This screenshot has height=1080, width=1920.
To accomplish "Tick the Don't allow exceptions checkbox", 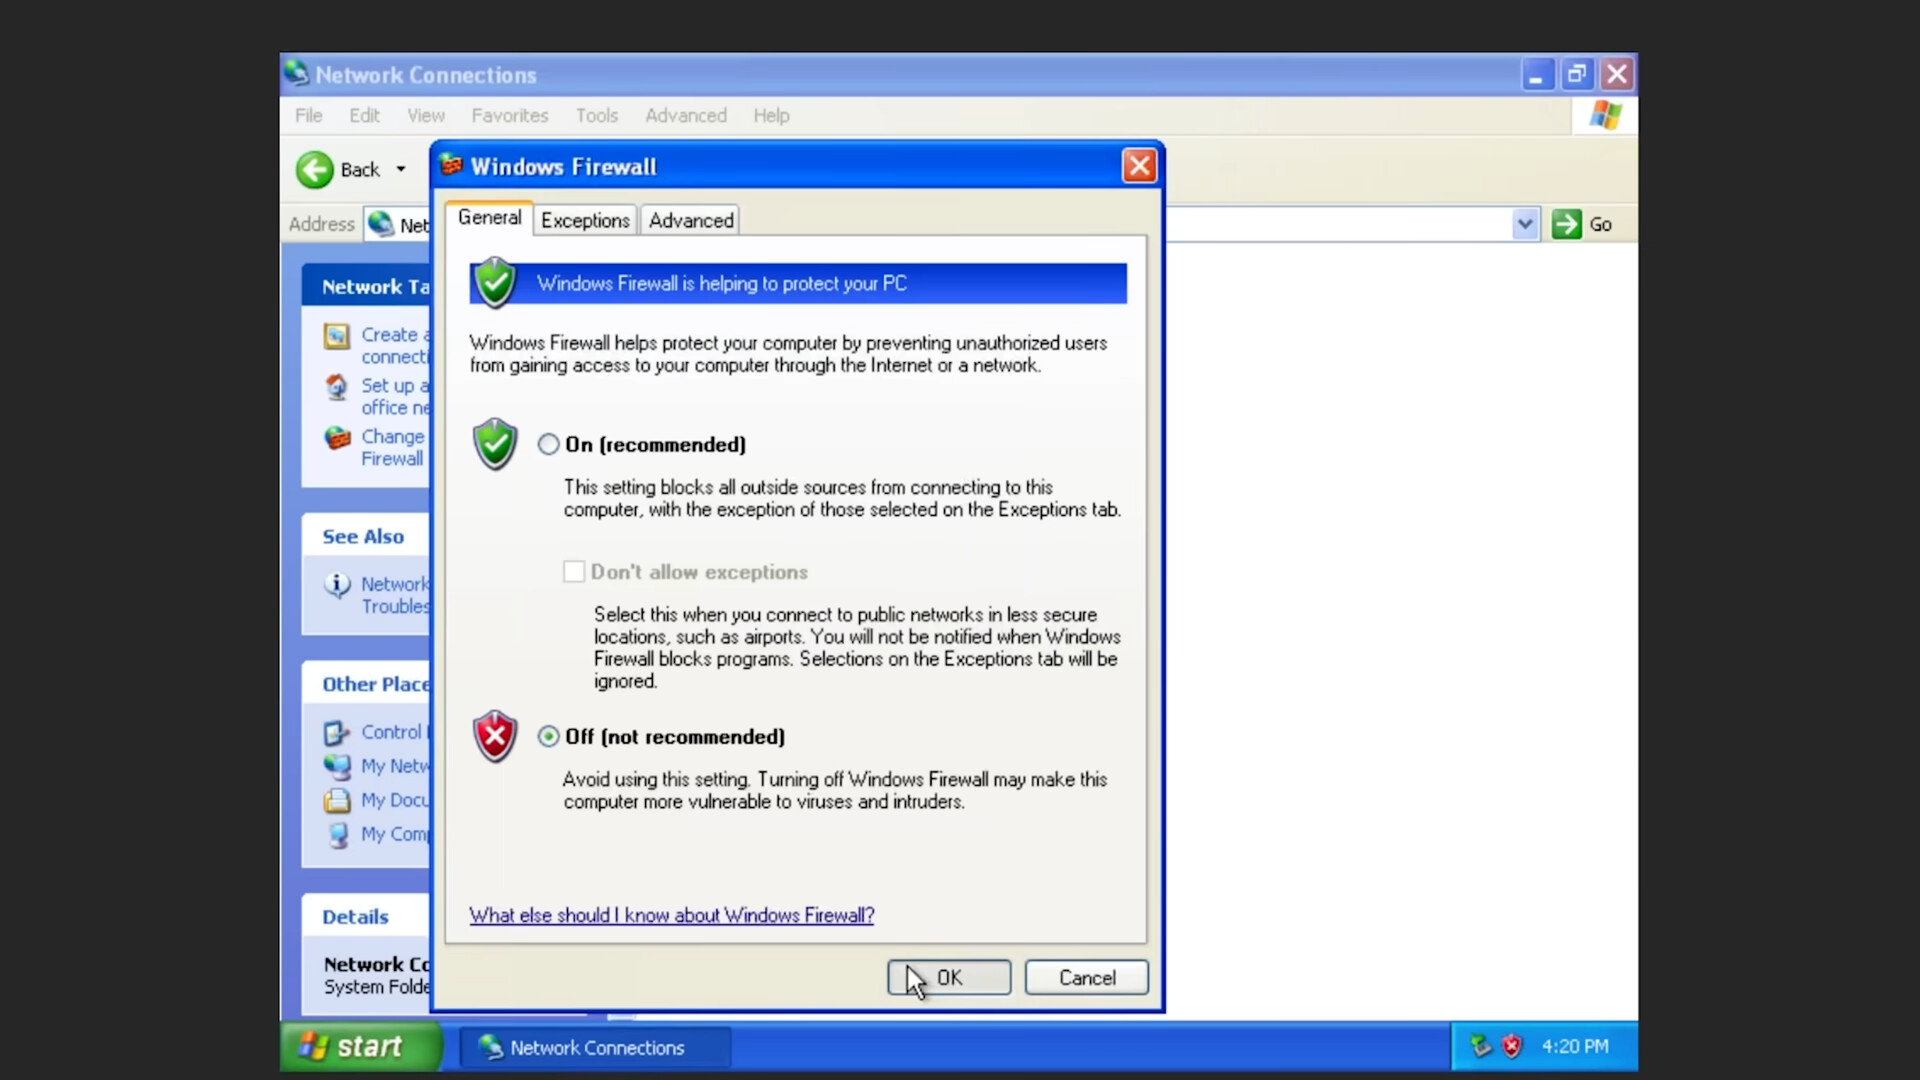I will pyautogui.click(x=574, y=572).
